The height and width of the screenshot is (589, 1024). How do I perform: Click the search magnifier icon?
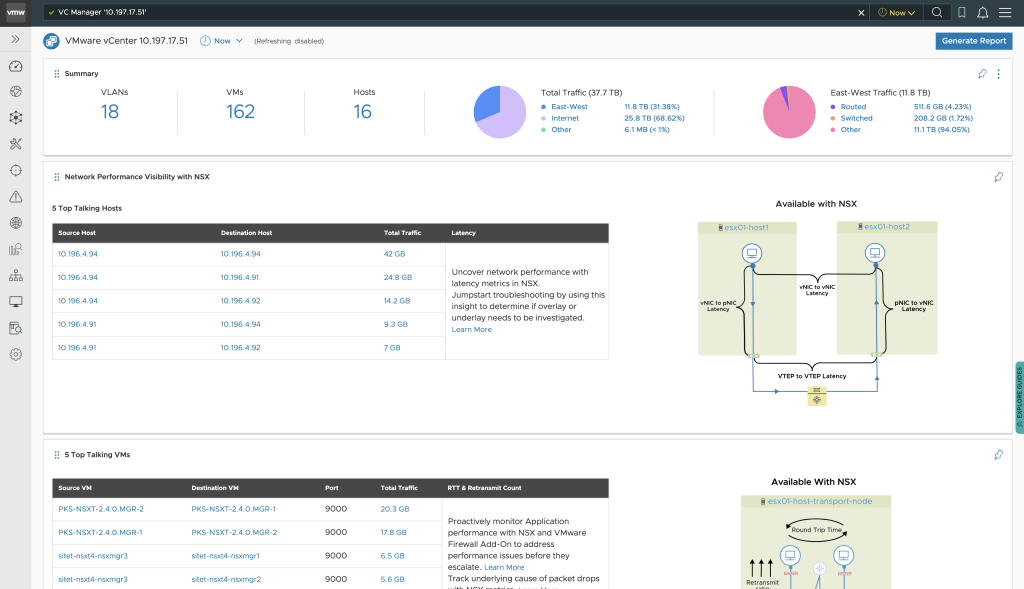[x=937, y=13]
